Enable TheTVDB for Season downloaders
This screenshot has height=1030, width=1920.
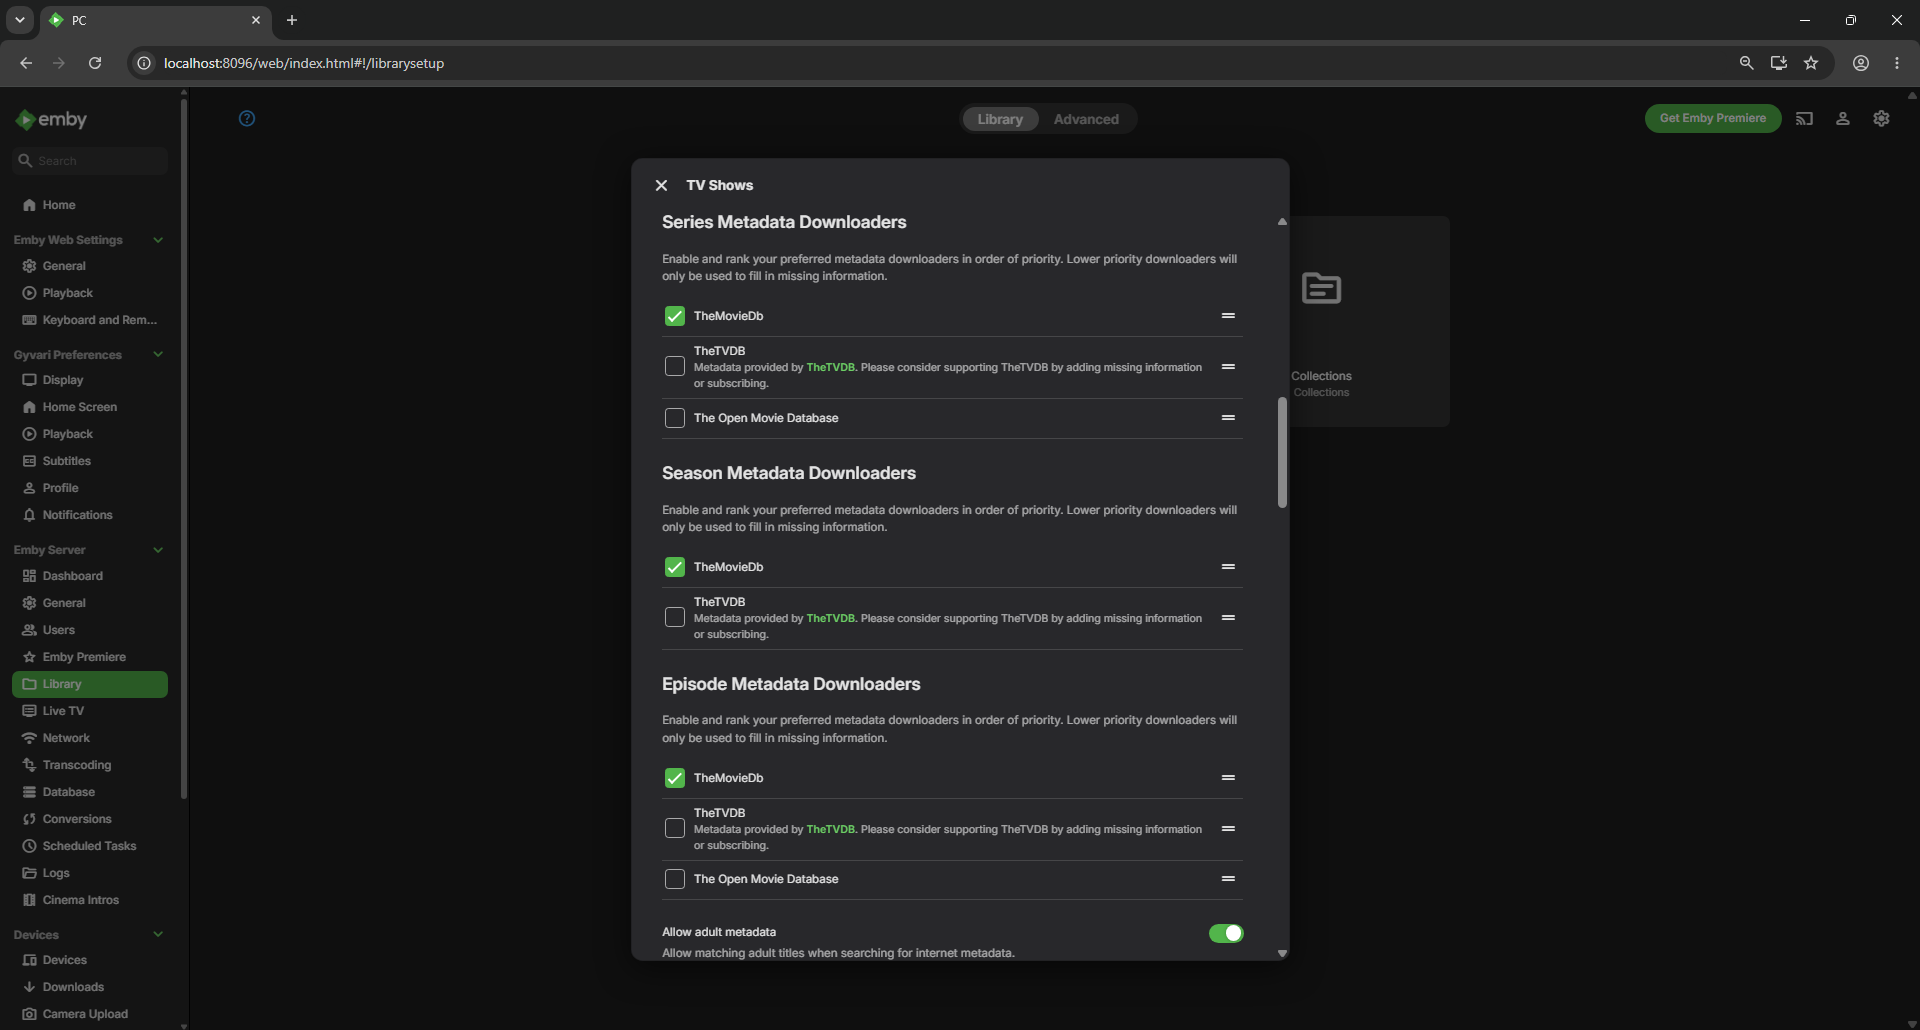pyautogui.click(x=675, y=618)
